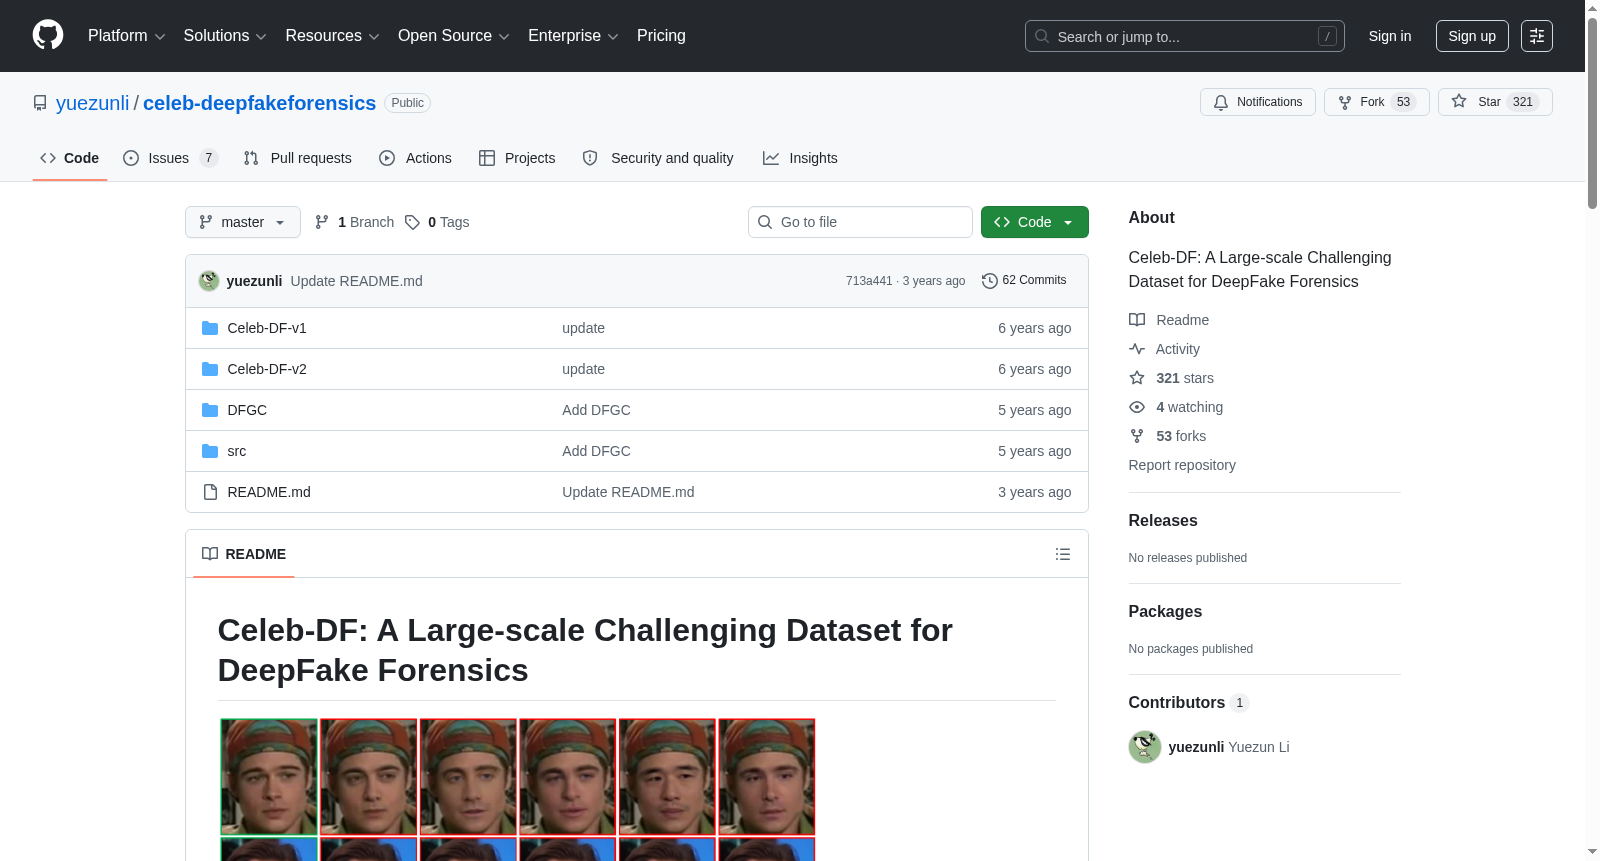Click the Star icon
The width and height of the screenshot is (1600, 861).
(1459, 101)
